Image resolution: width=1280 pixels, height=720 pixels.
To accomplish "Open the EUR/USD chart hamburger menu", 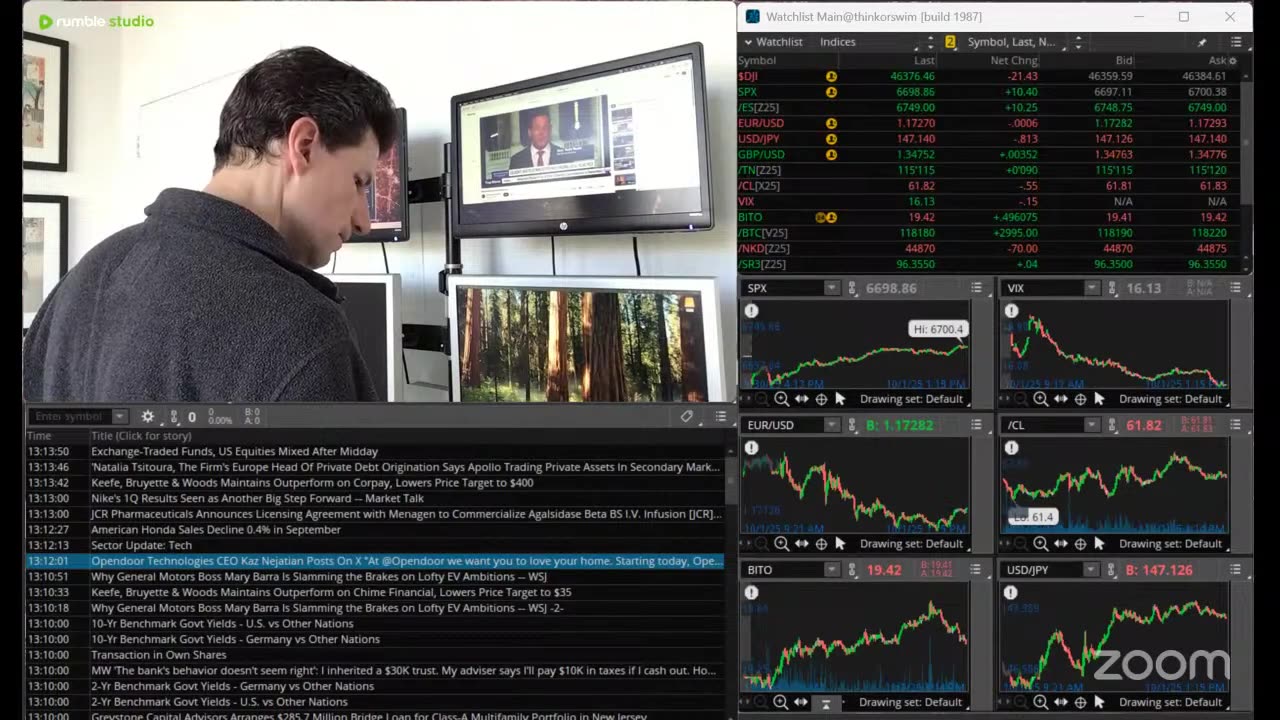I will 976,425.
